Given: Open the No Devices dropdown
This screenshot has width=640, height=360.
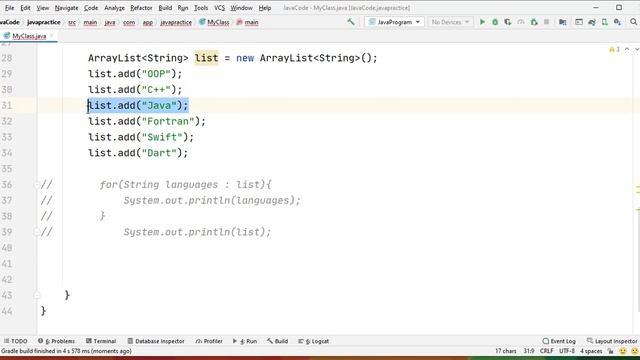Looking at the screenshot, I should coord(450,22).
